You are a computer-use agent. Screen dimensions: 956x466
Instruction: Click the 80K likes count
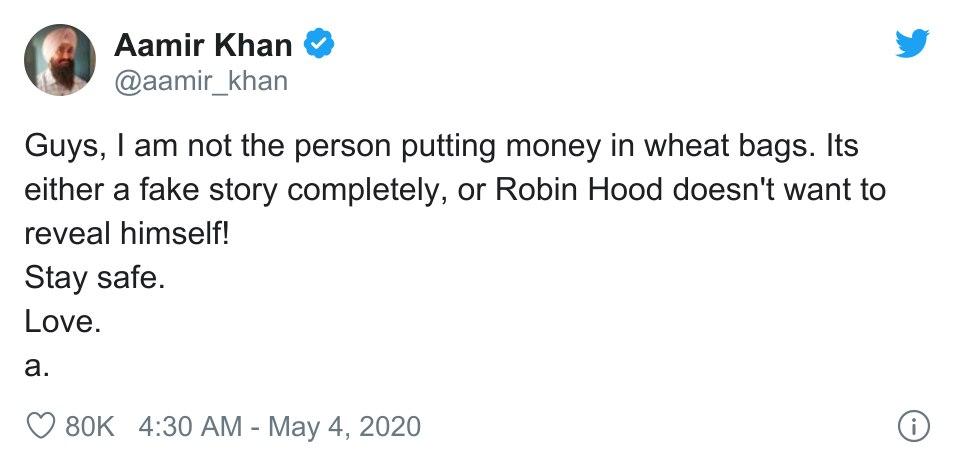pos(90,427)
